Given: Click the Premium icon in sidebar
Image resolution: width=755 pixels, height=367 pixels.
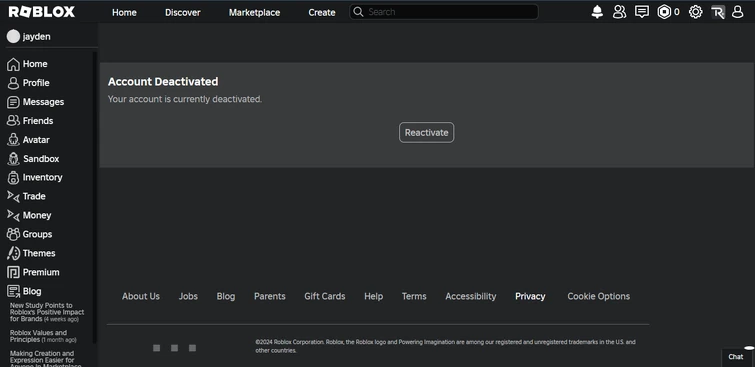Looking at the screenshot, I should coord(13,273).
